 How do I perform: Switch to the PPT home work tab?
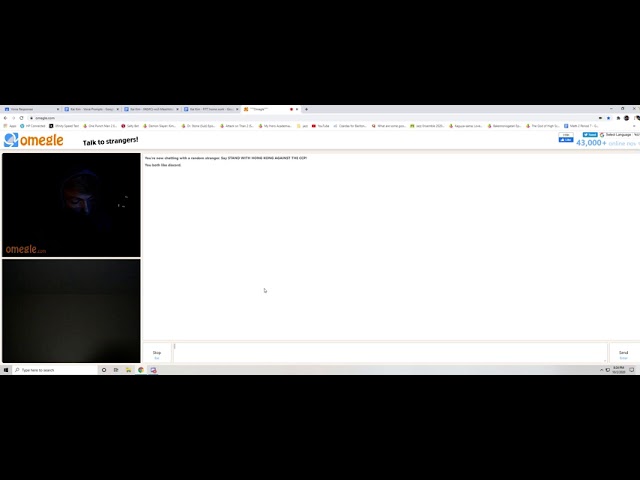[211, 109]
